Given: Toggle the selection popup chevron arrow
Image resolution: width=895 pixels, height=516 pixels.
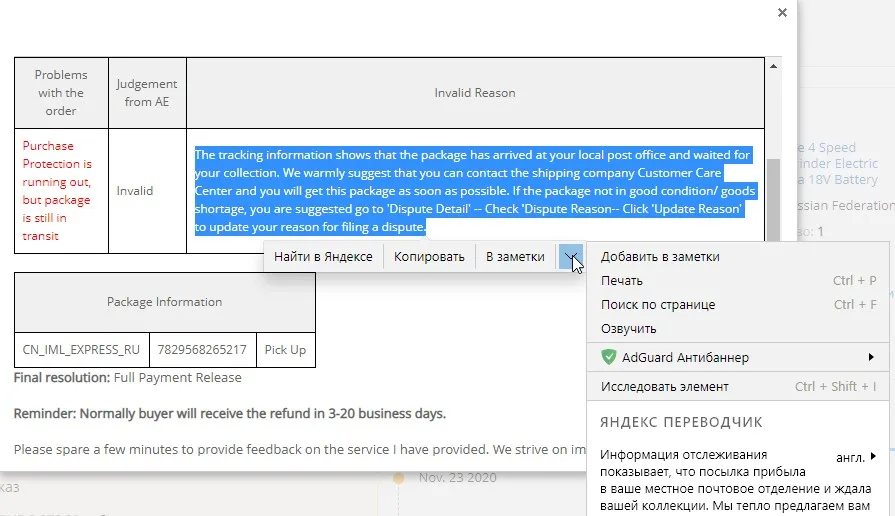Looking at the screenshot, I should [571, 257].
